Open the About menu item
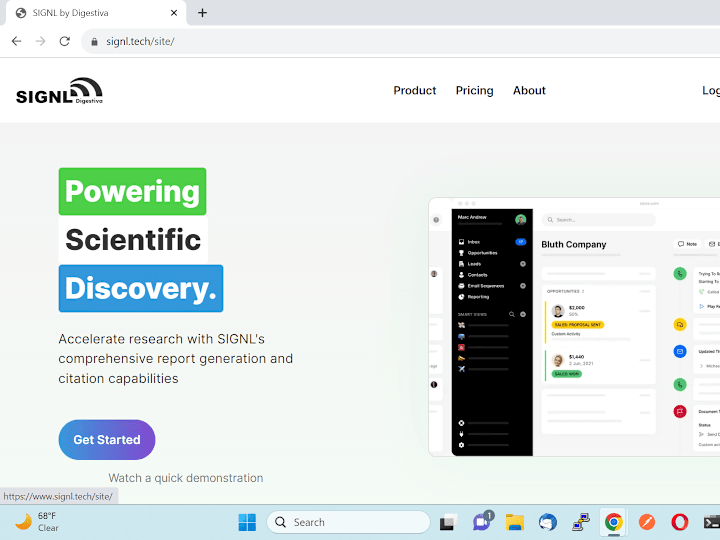The image size is (720, 540). [x=529, y=90]
